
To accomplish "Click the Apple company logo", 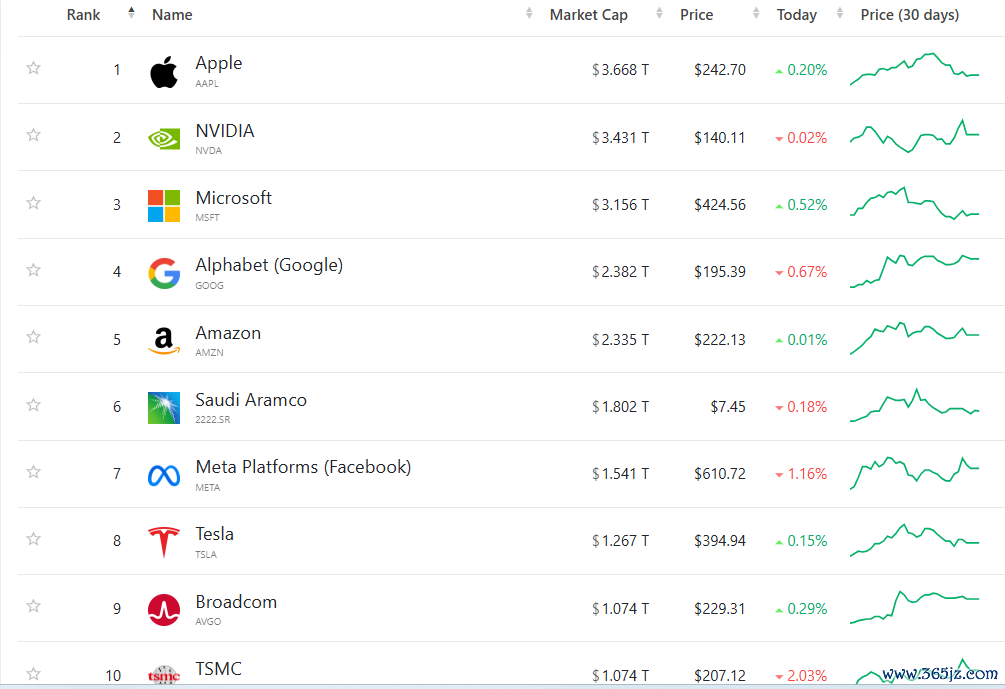I will pyautogui.click(x=164, y=71).
